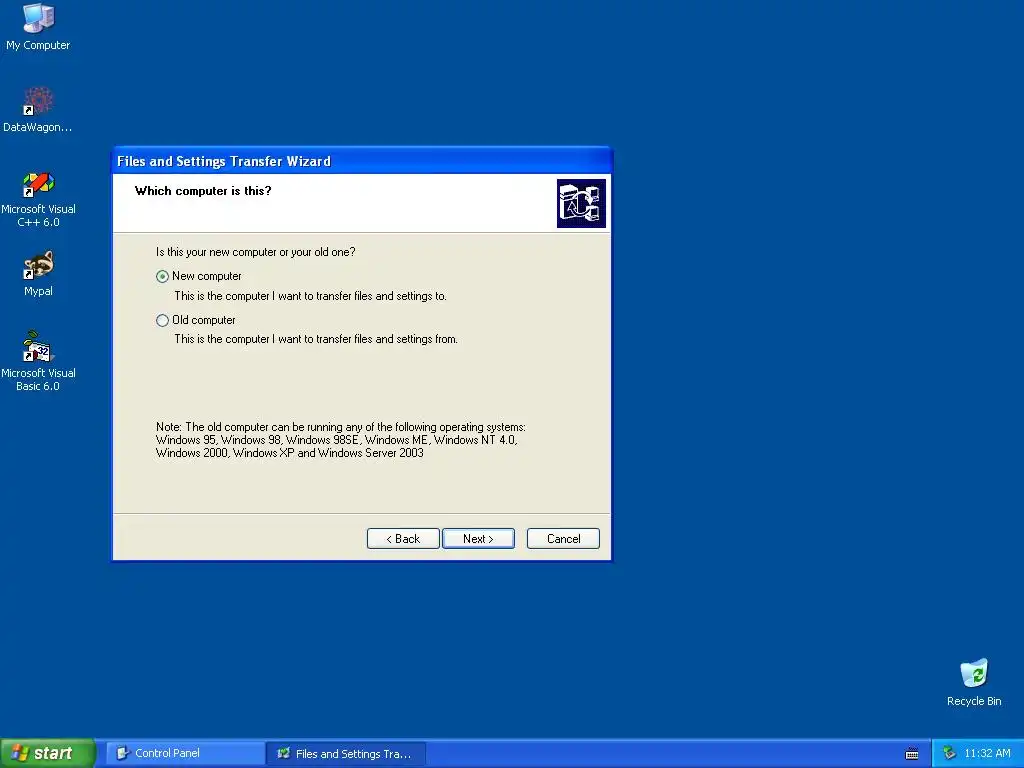Click the 'Which computer is this?' heading
The height and width of the screenshot is (768, 1024).
[202, 191]
